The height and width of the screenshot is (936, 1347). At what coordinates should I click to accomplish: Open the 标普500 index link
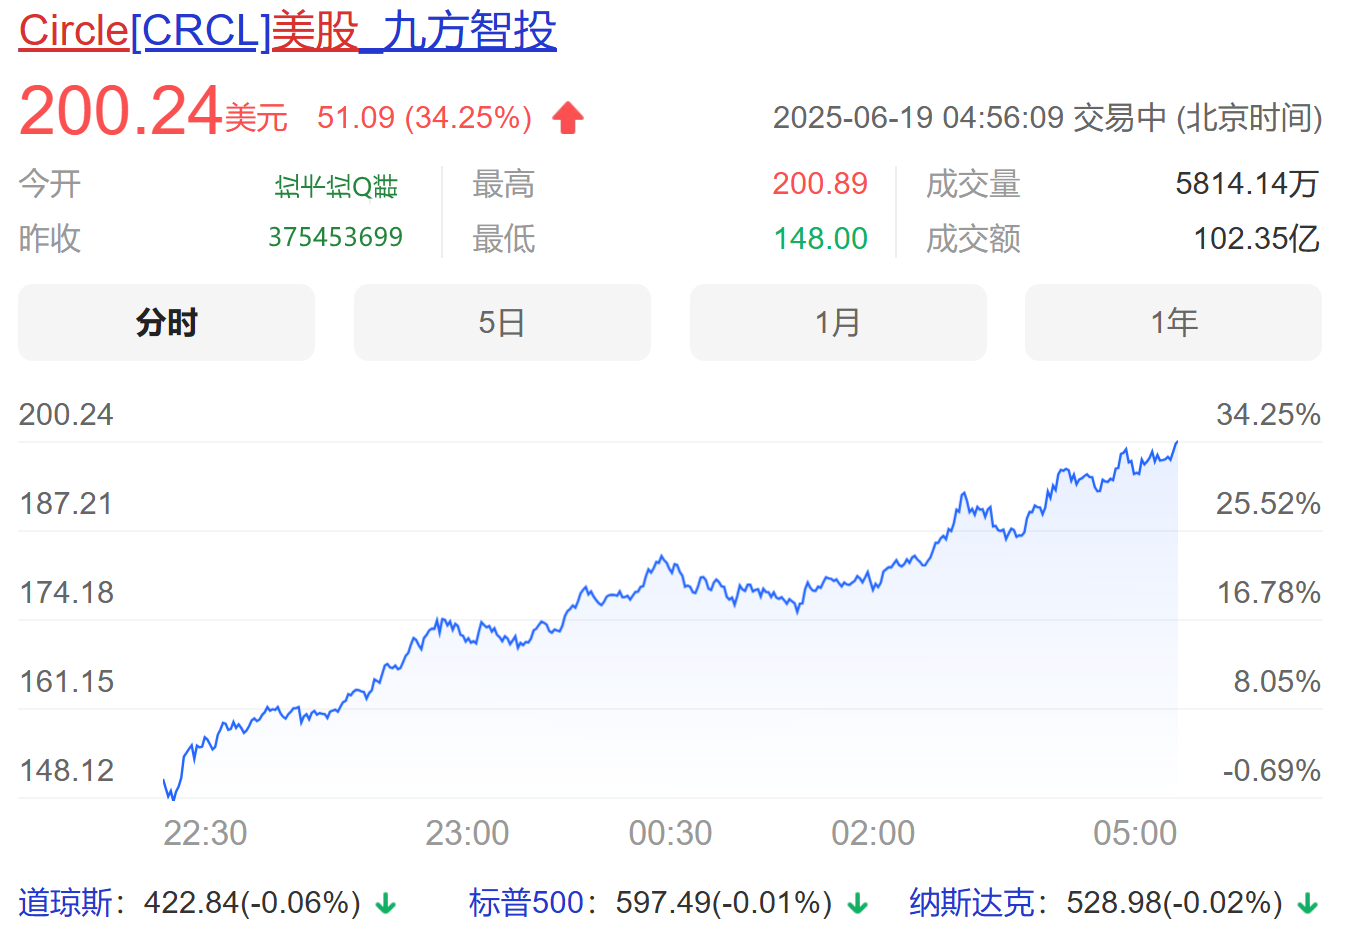click(526, 903)
